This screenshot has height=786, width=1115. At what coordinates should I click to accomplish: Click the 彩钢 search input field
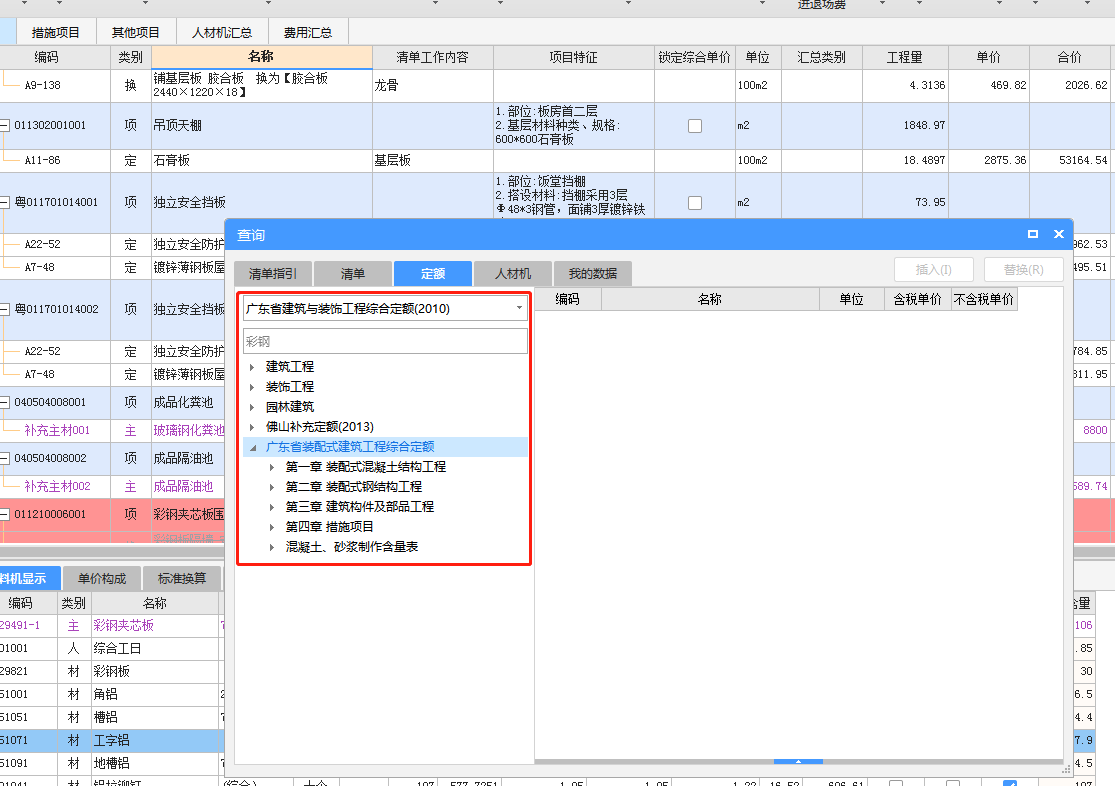[x=385, y=341]
